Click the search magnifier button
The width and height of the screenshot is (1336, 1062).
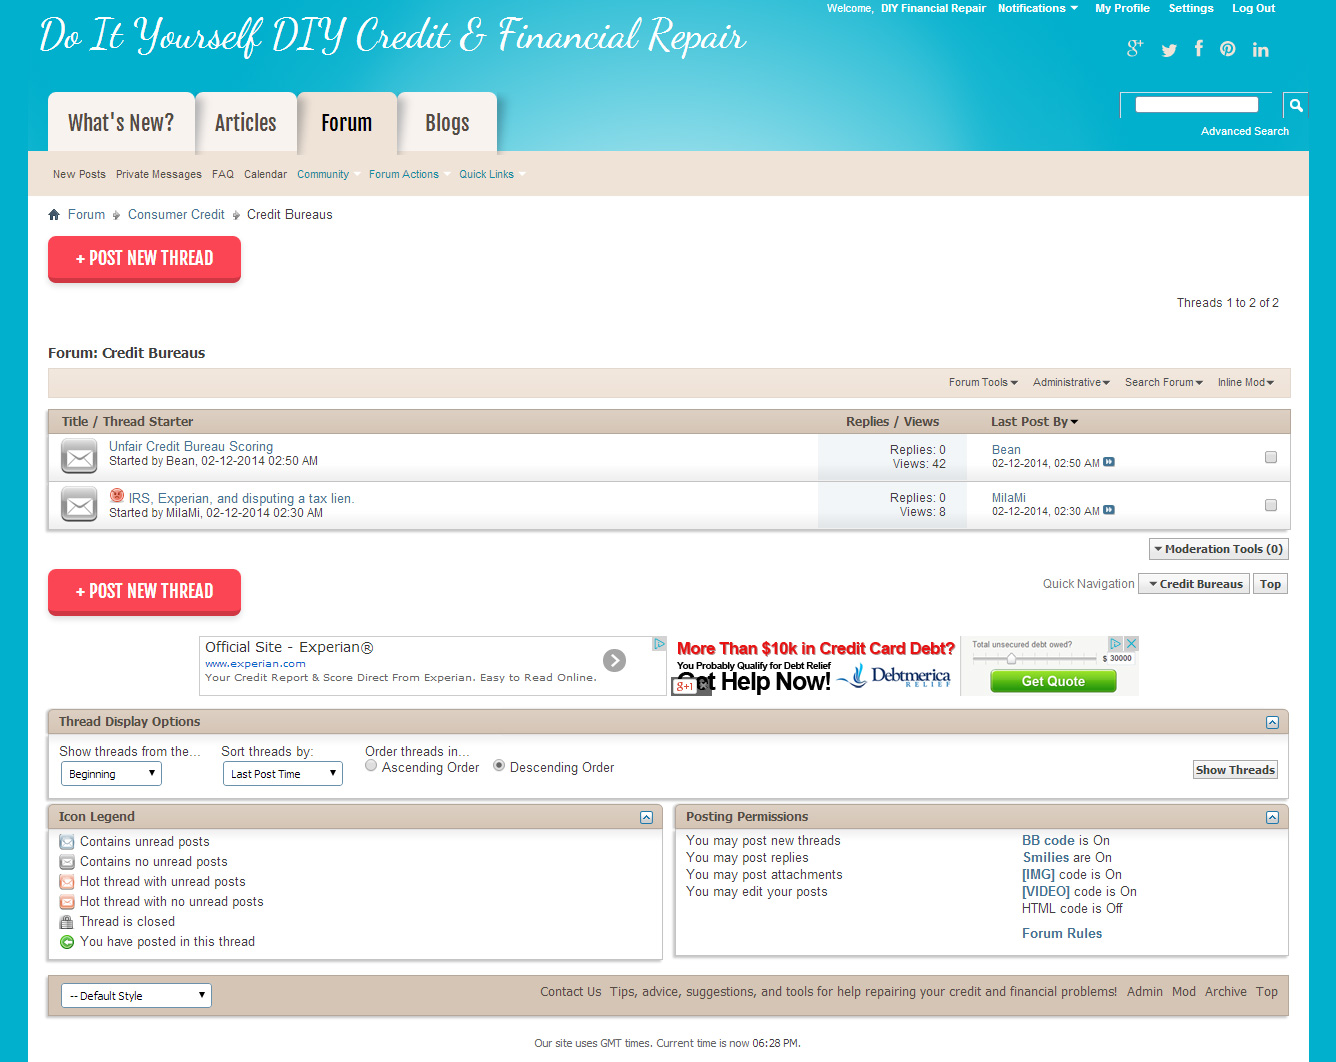pyautogui.click(x=1295, y=105)
